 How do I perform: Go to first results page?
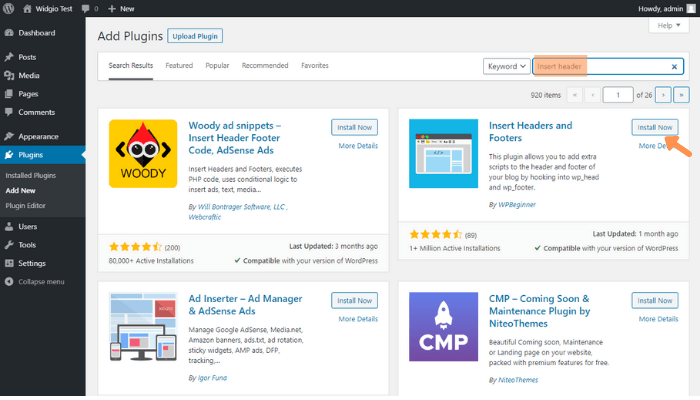[x=575, y=95]
